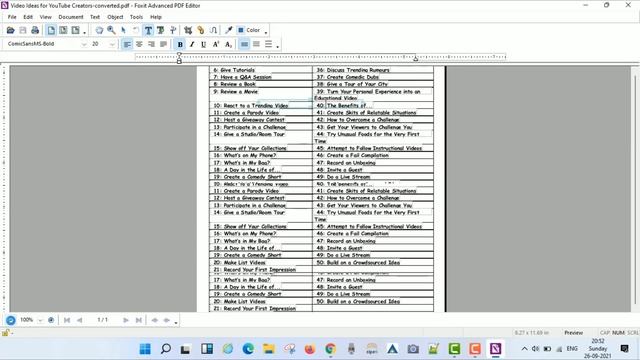Open the Help menu
The image size is (640, 360).
pos(156,17)
